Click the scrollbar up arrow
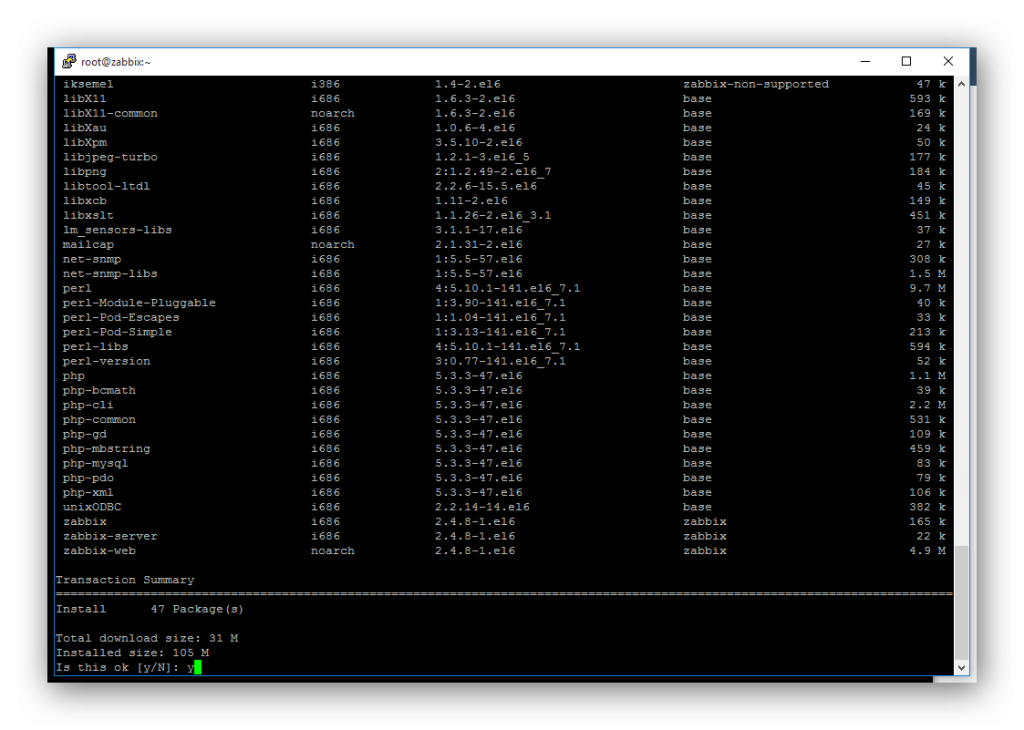 [961, 85]
